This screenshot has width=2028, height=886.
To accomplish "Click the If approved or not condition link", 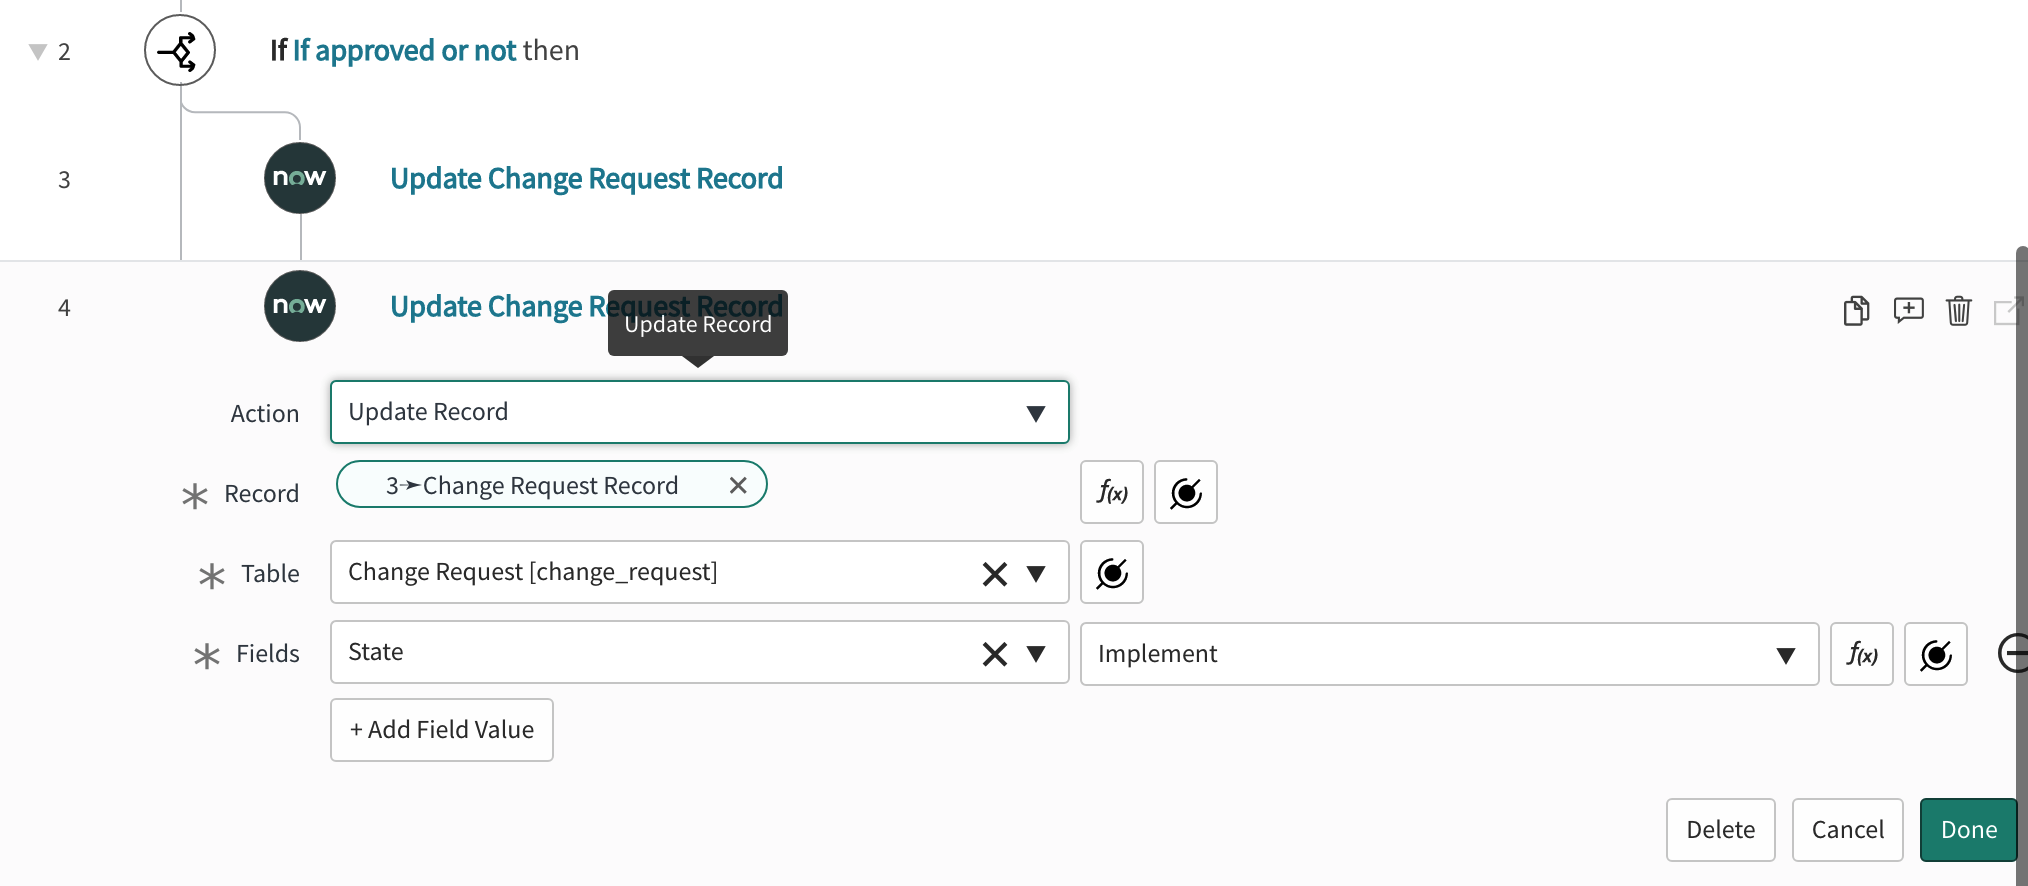I will (404, 51).
